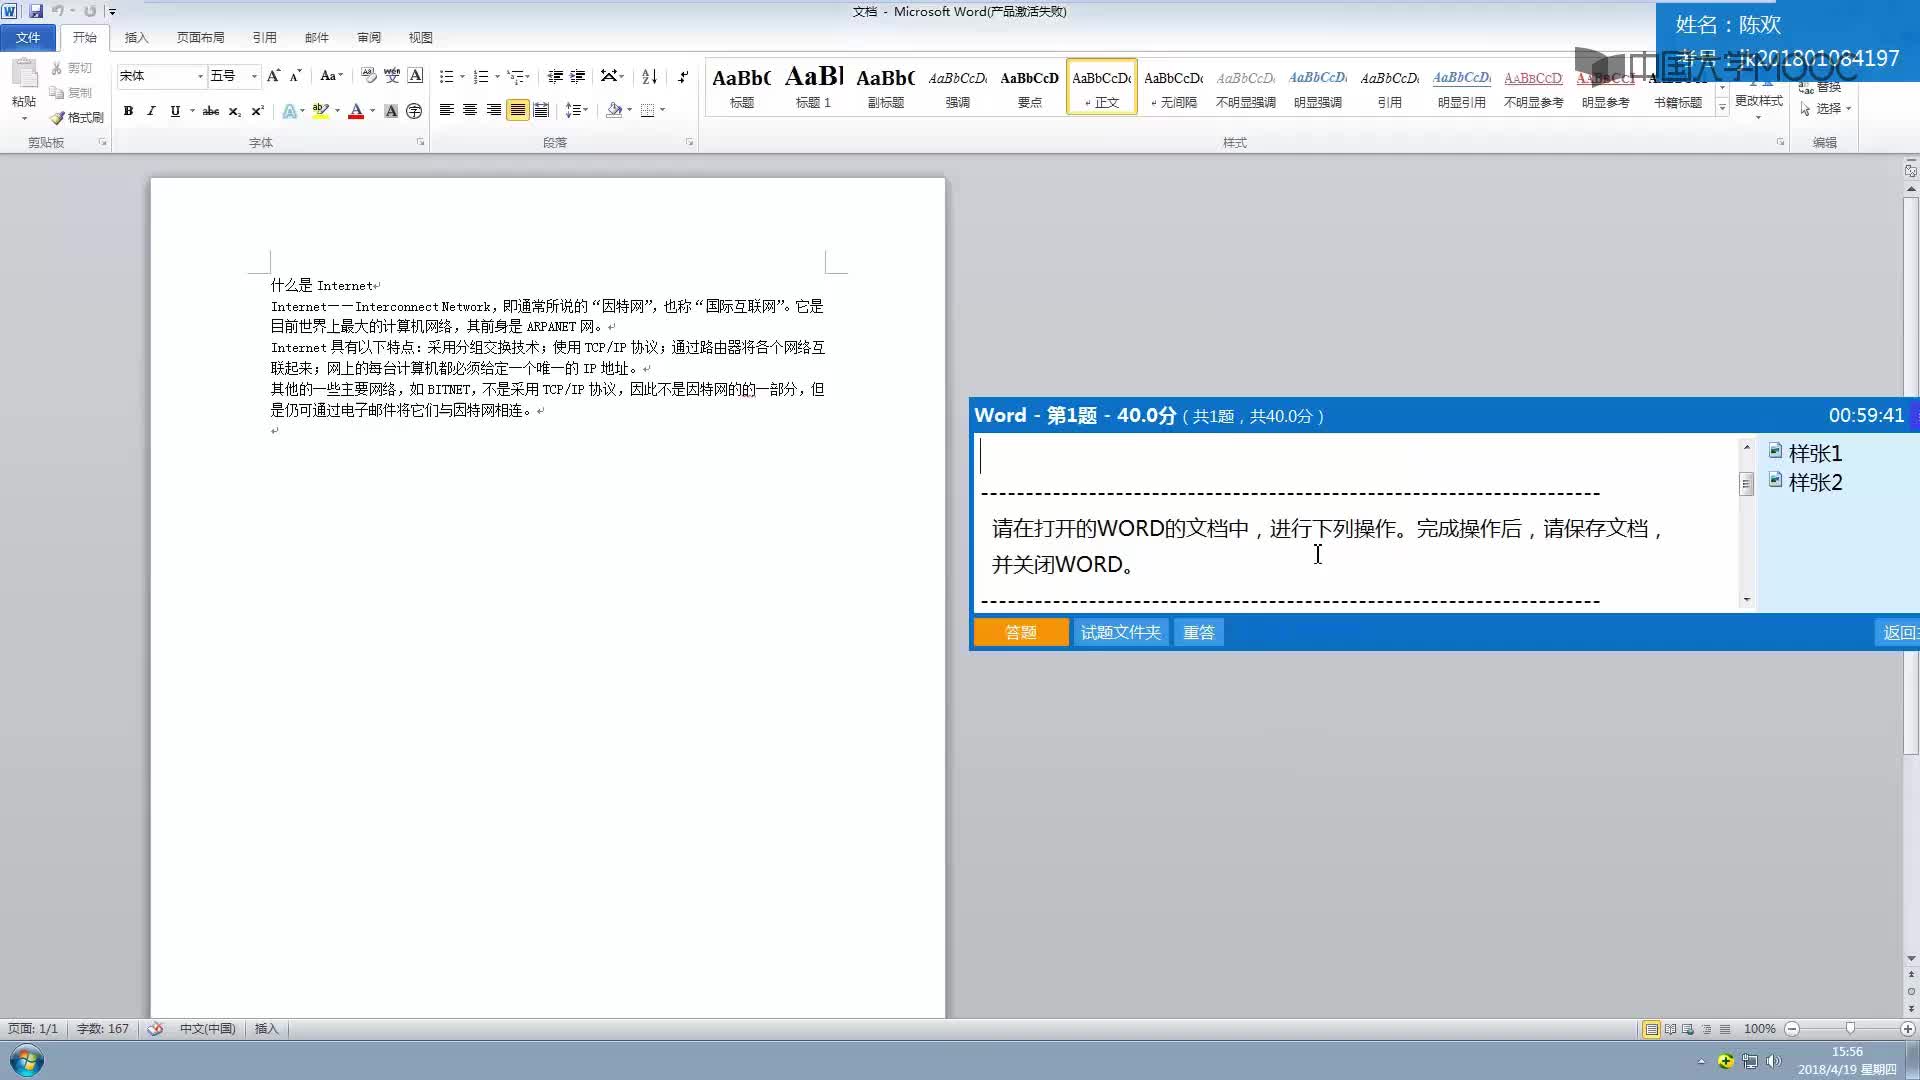Click the exam panel vertical scrollbar
This screenshot has width=1920, height=1080.
tap(1747, 523)
